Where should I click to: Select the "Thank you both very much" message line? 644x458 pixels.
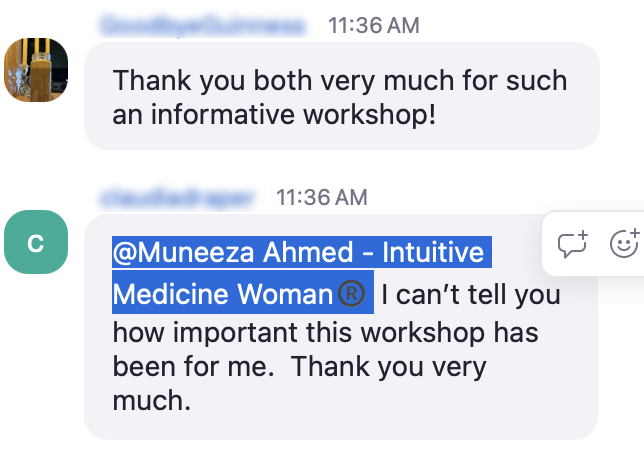(339, 79)
